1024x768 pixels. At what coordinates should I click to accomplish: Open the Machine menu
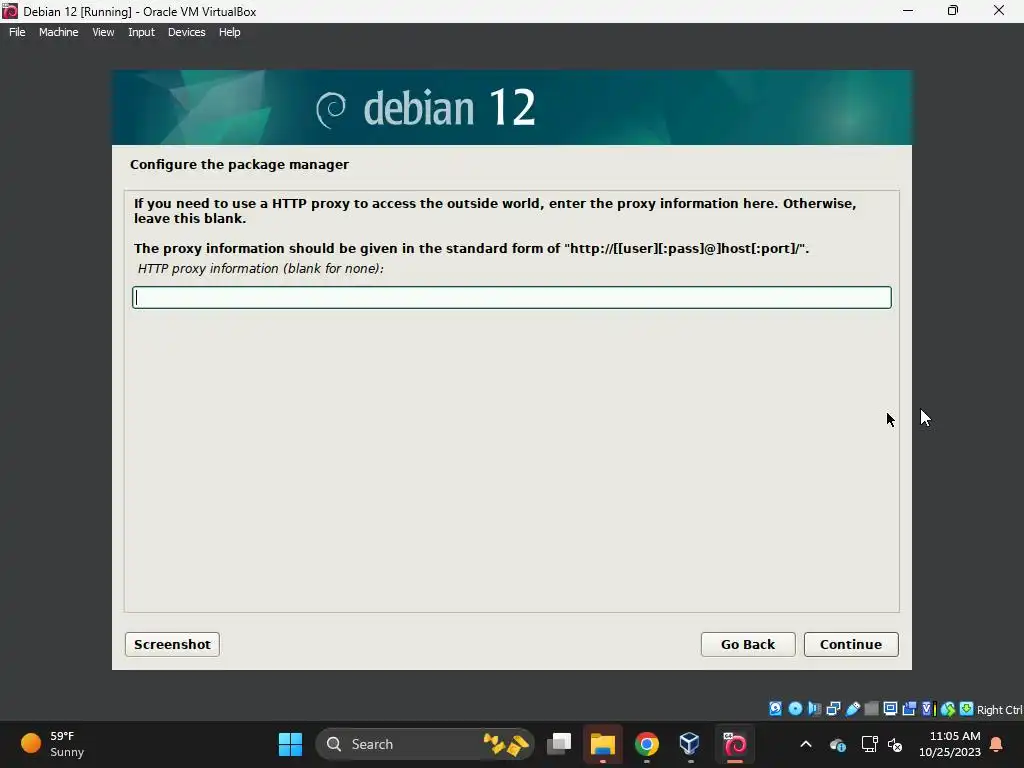(x=58, y=32)
